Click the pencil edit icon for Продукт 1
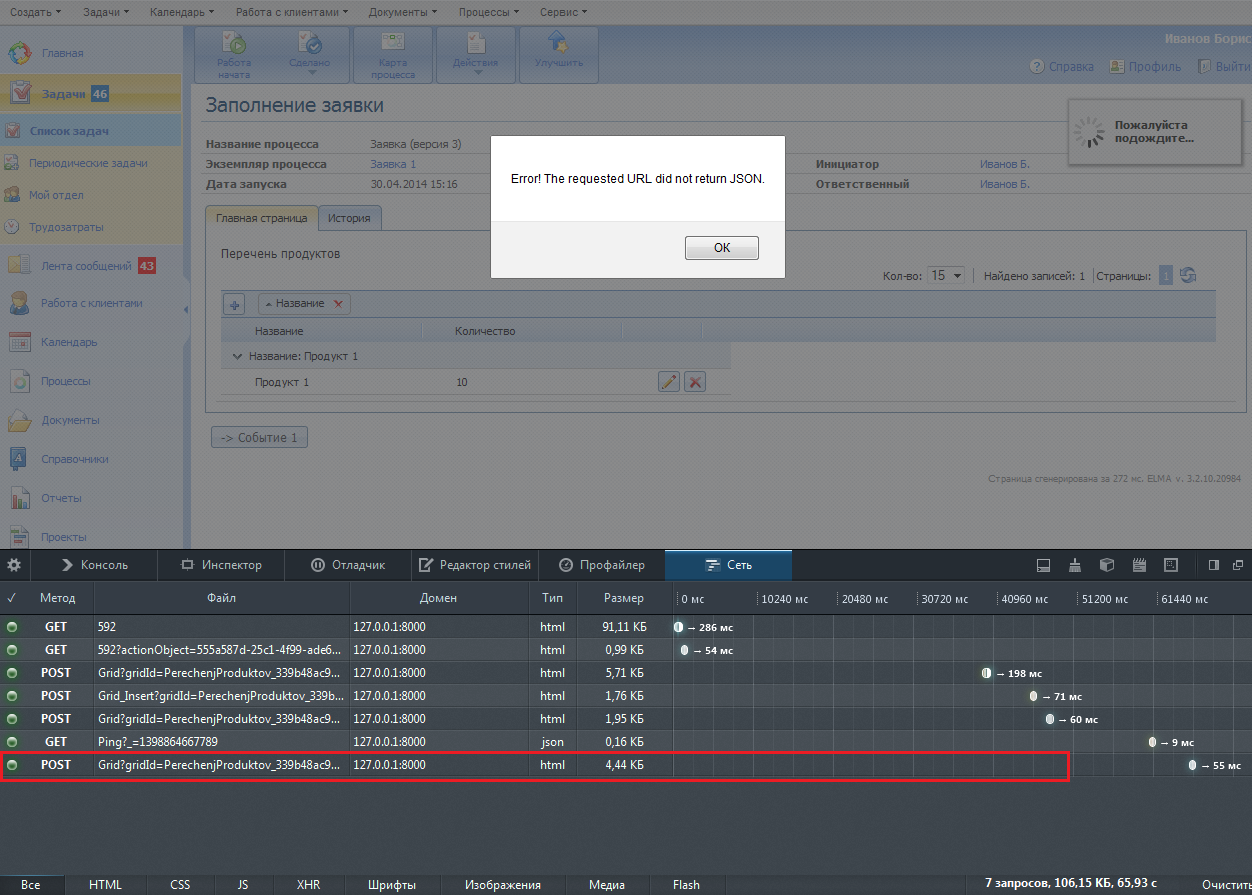This screenshot has height=895, width=1252. pyautogui.click(x=669, y=382)
